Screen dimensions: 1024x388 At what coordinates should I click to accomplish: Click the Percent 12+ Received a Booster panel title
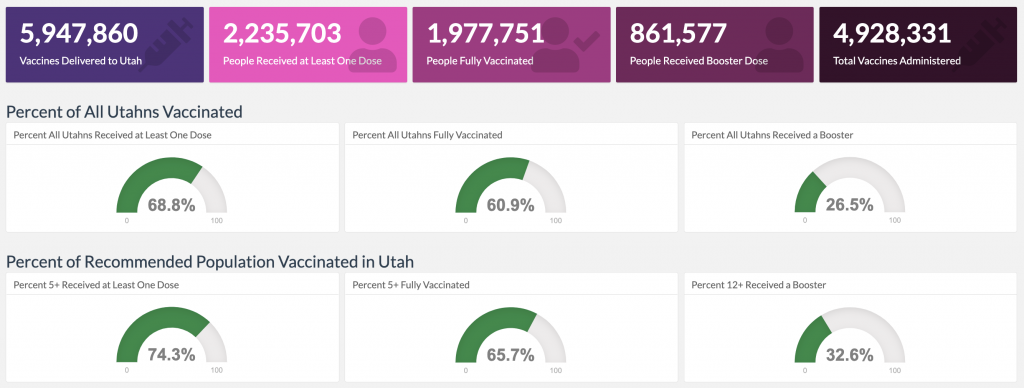[759, 285]
